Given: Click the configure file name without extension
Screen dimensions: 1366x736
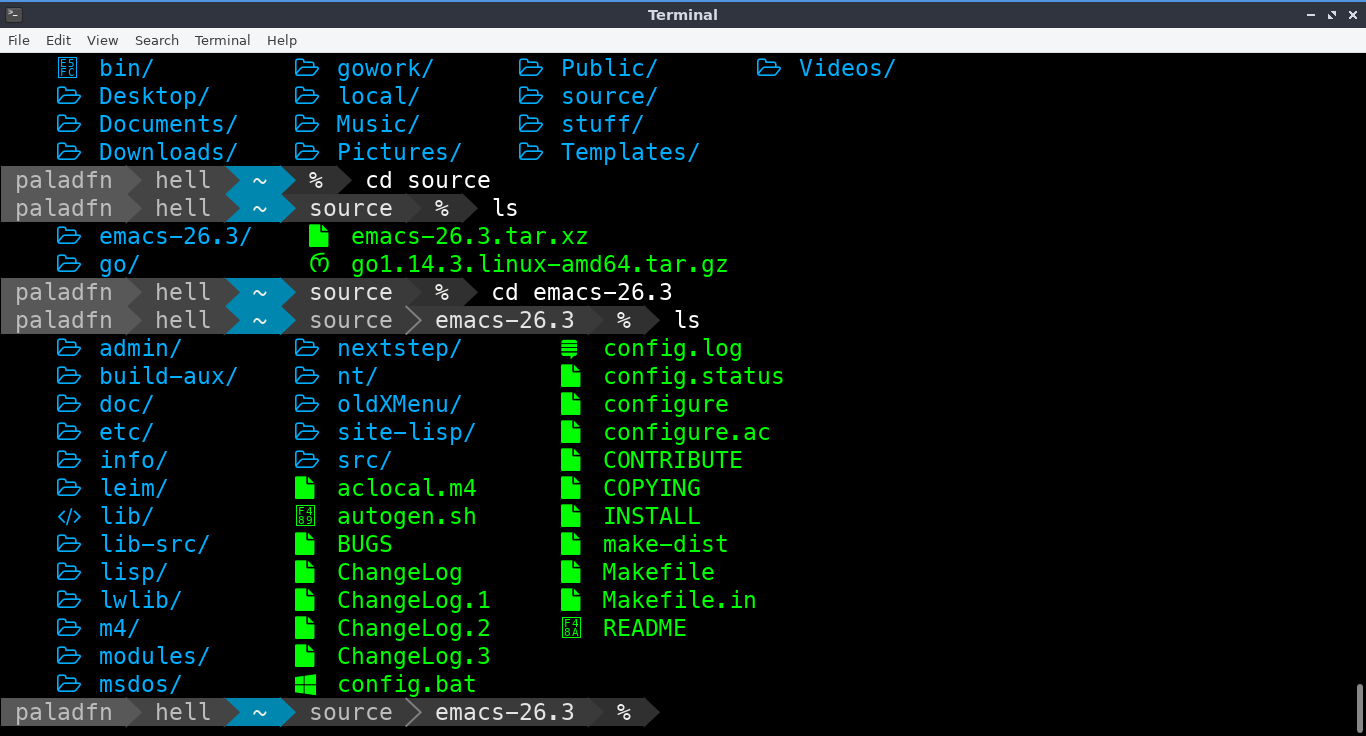Looking at the screenshot, I should [x=666, y=404].
